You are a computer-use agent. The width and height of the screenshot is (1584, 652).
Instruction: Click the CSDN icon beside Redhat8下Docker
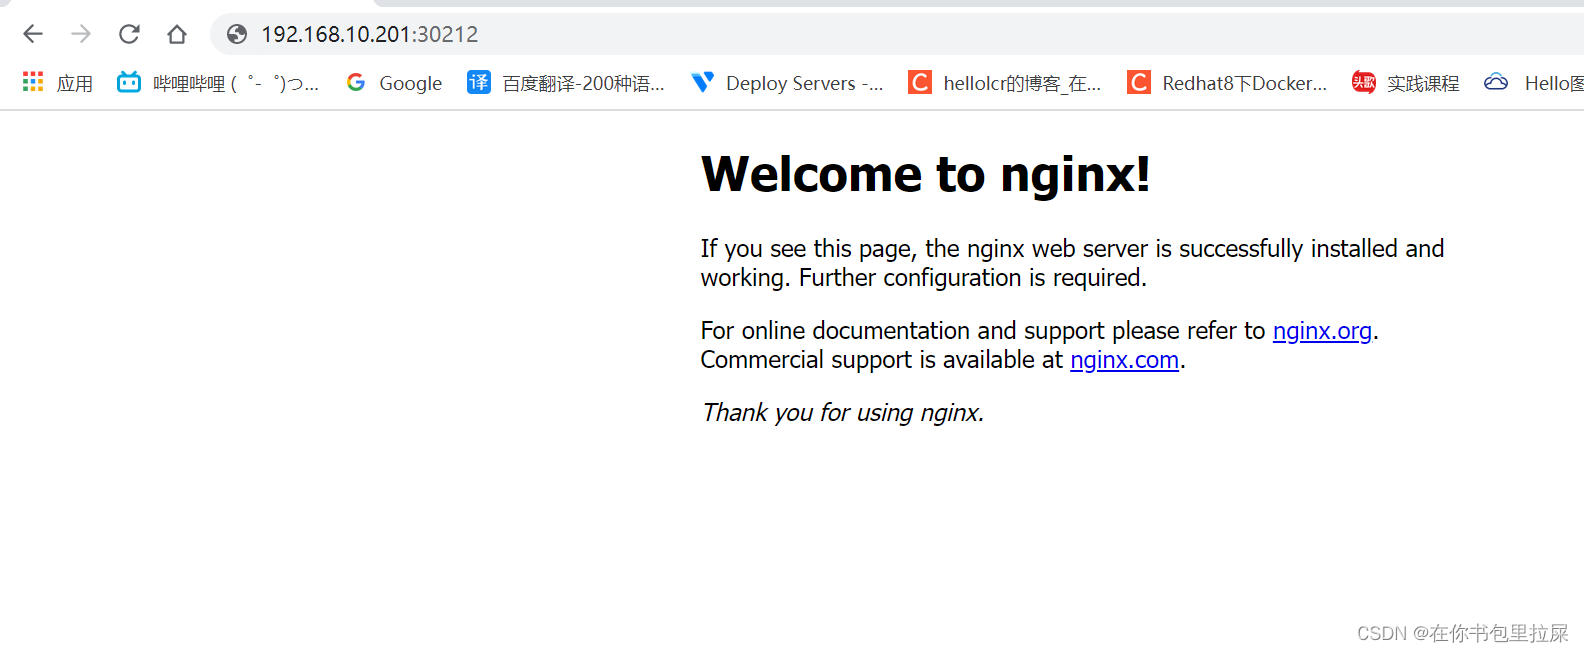(x=1139, y=82)
